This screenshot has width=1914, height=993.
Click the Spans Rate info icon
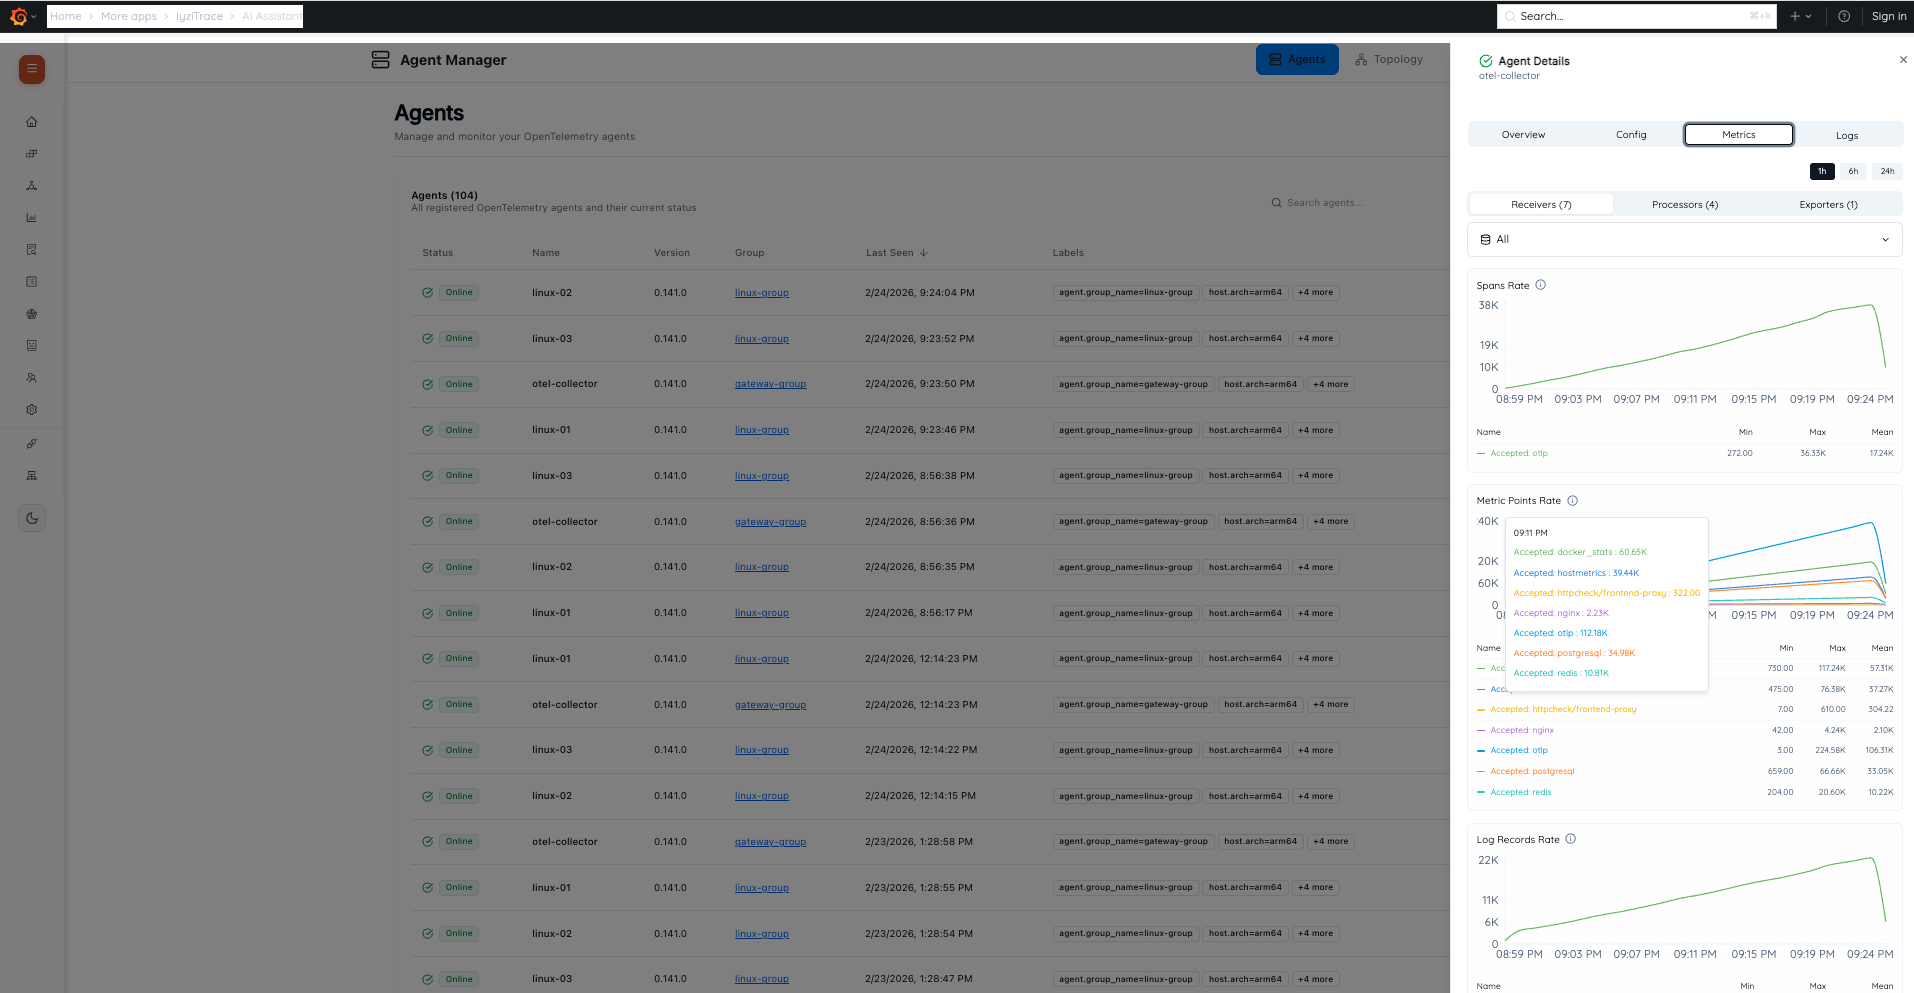pyautogui.click(x=1541, y=285)
